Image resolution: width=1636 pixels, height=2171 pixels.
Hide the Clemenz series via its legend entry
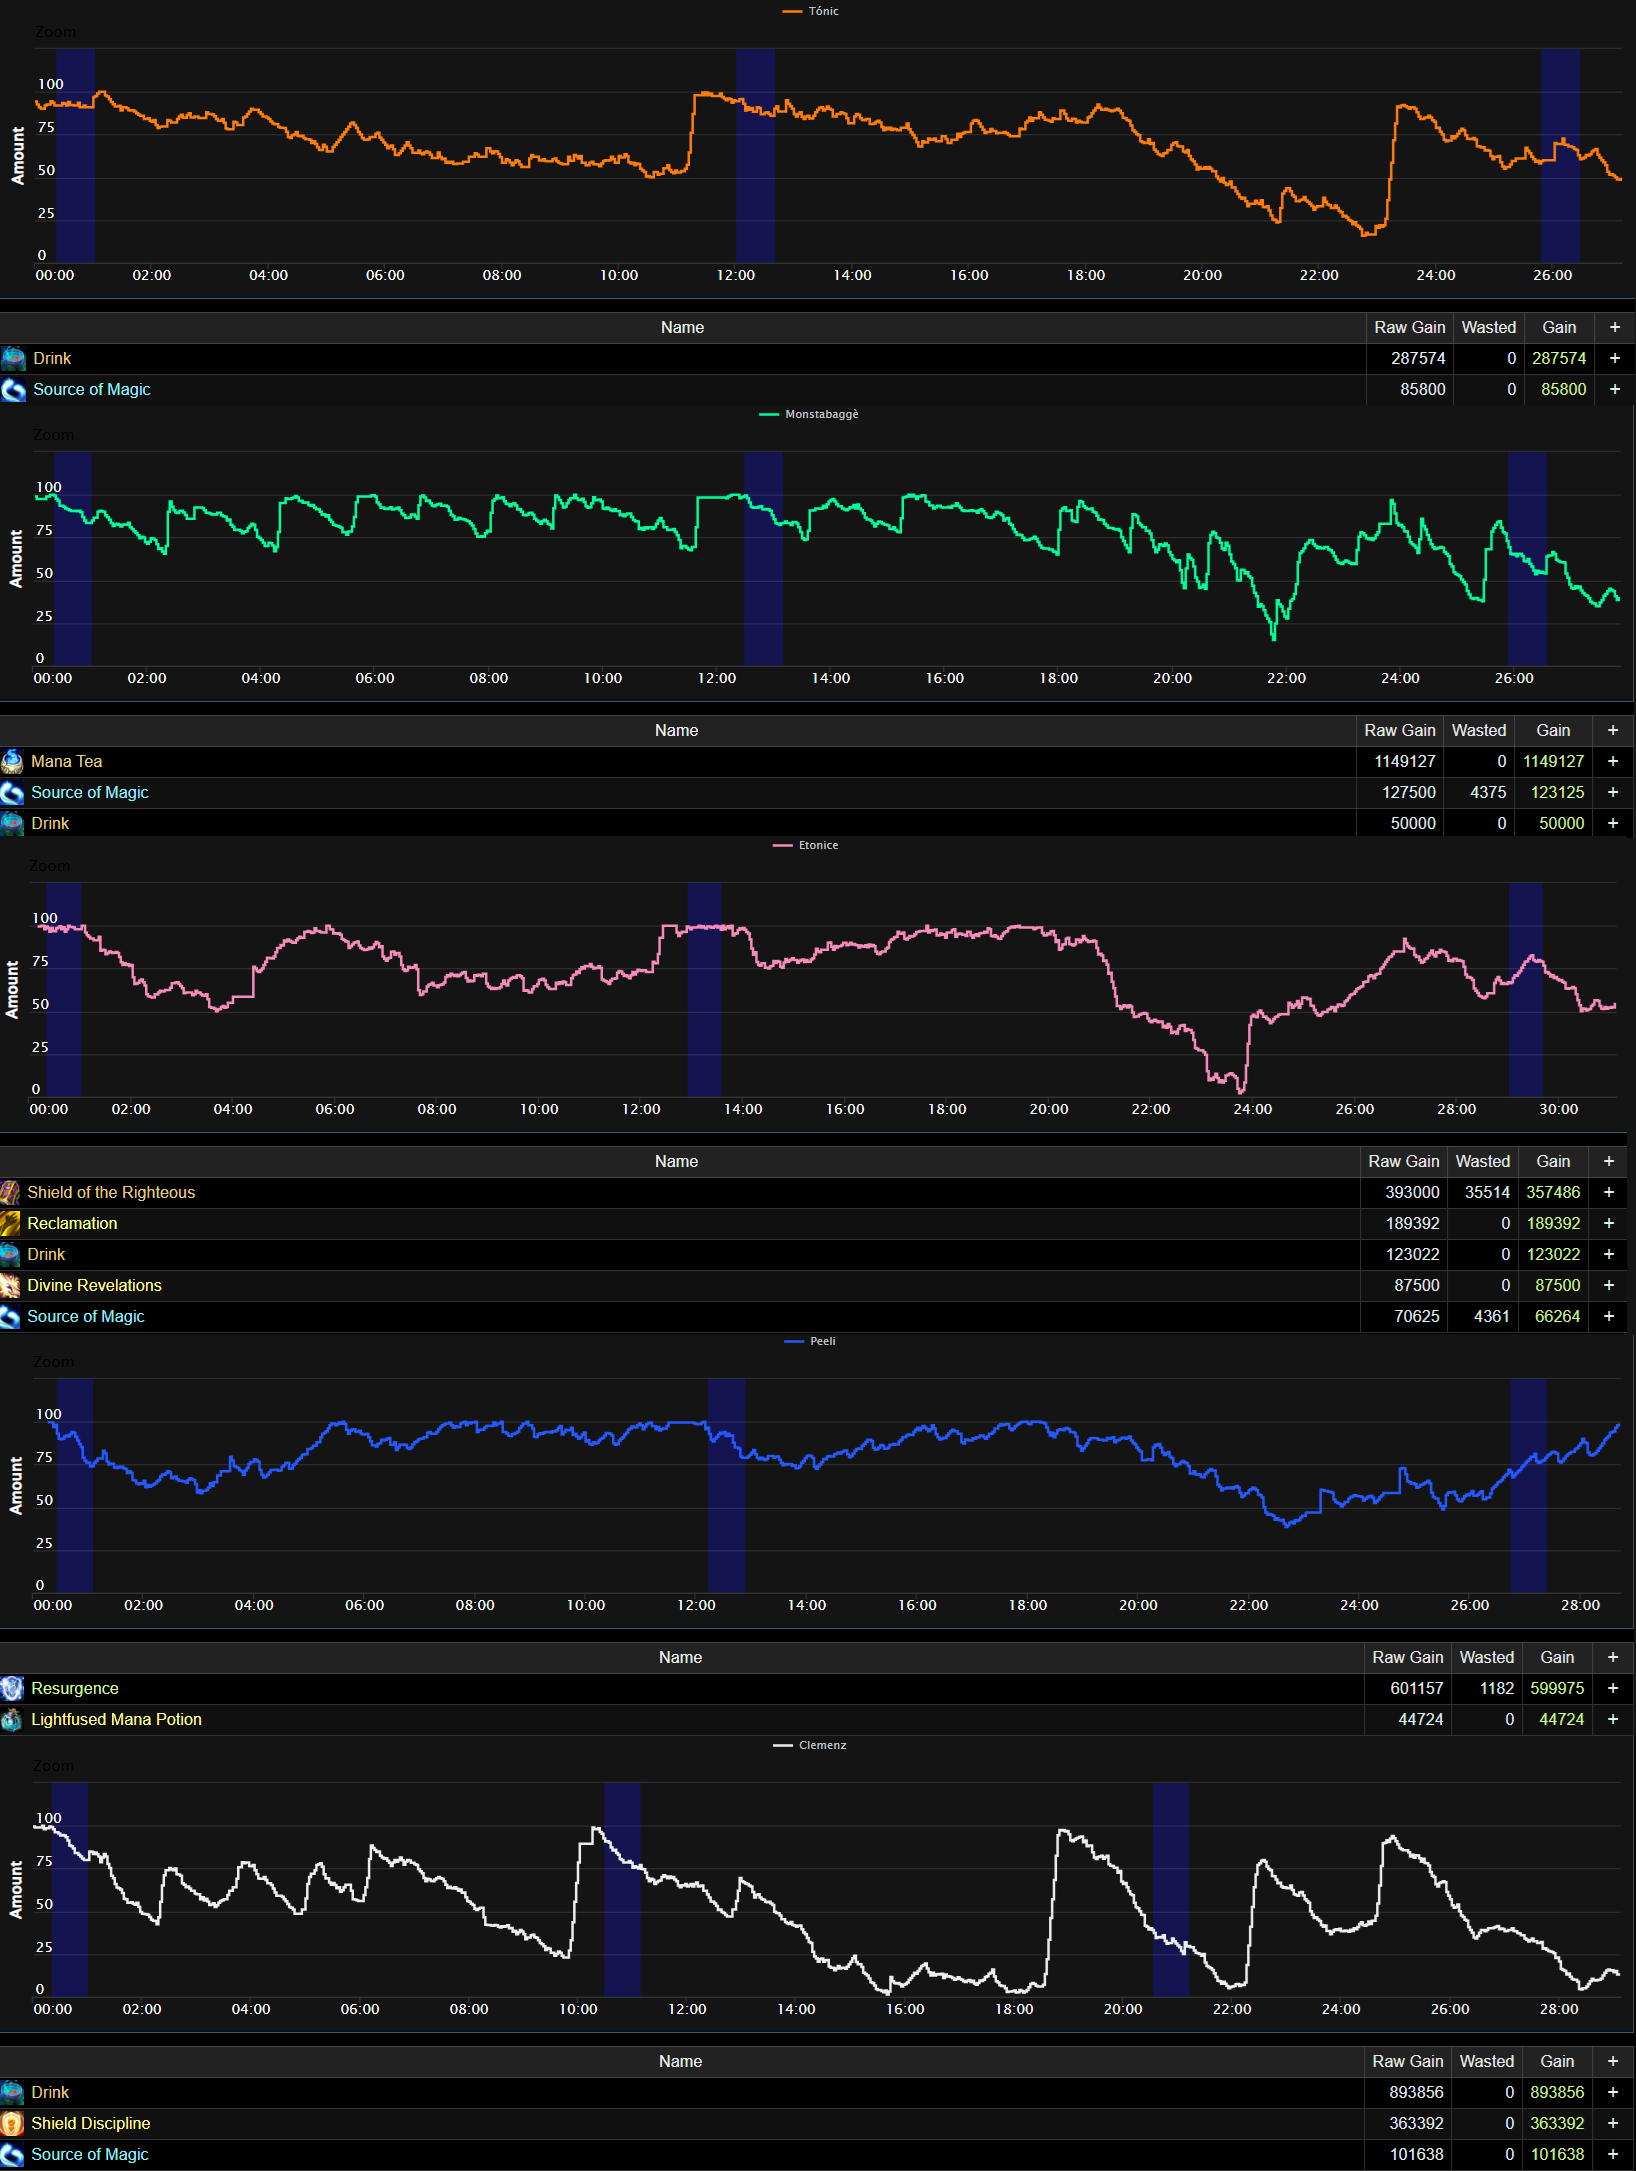point(810,1745)
